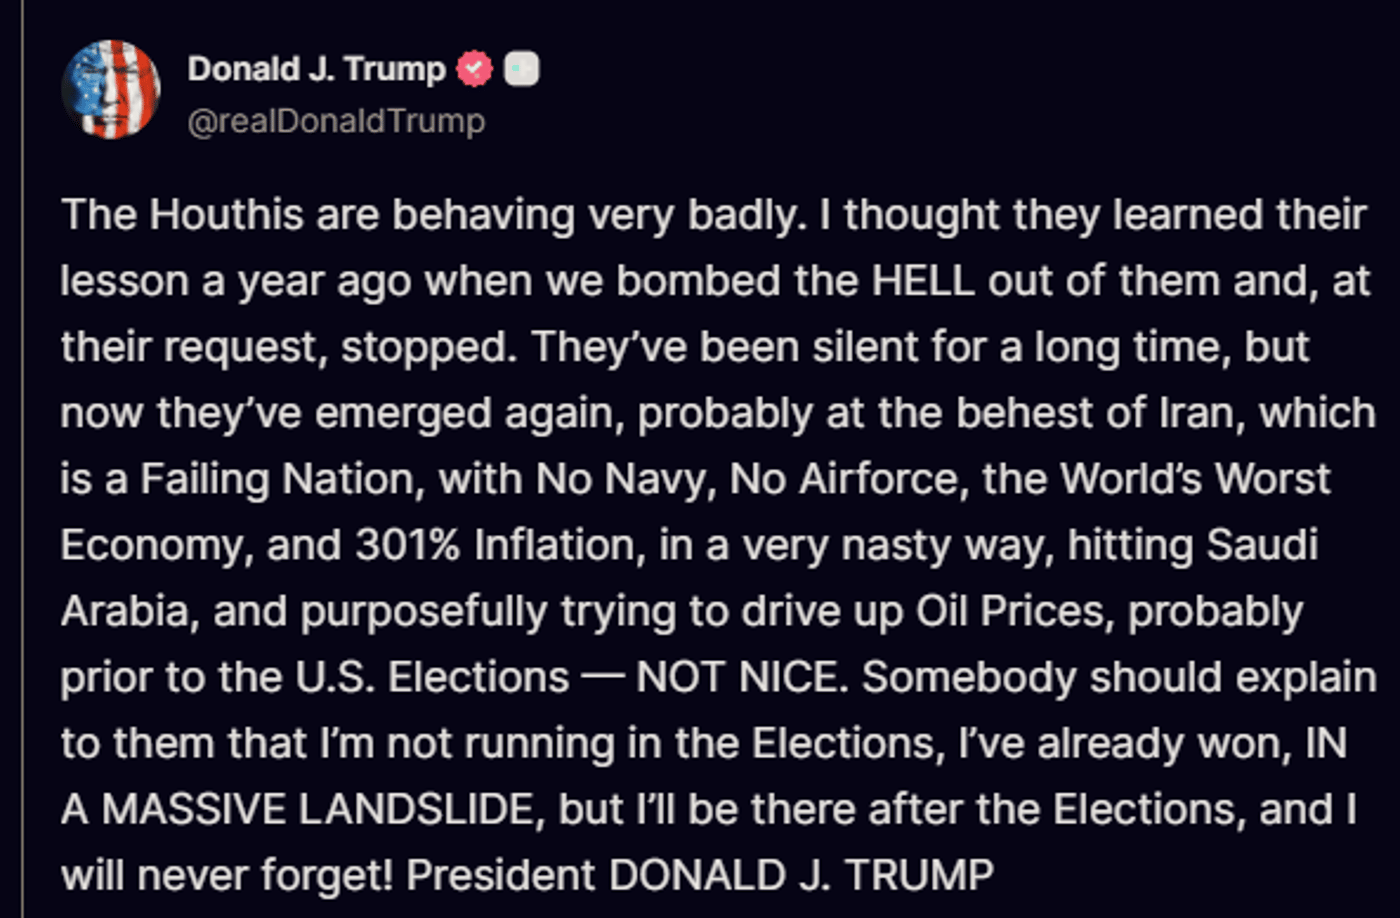Click the phrase NOT NICE
1400x918 pixels.
(742, 677)
